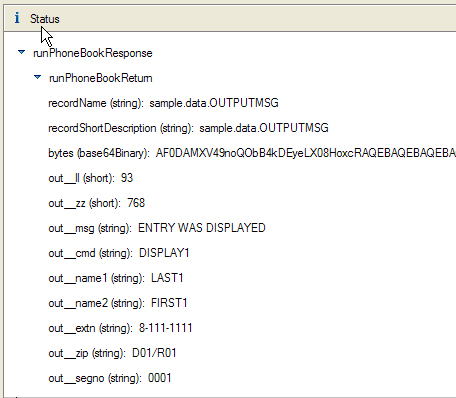The width and height of the screenshot is (456, 398).
Task: Select the out__msg (string) row
Action: click(157, 228)
